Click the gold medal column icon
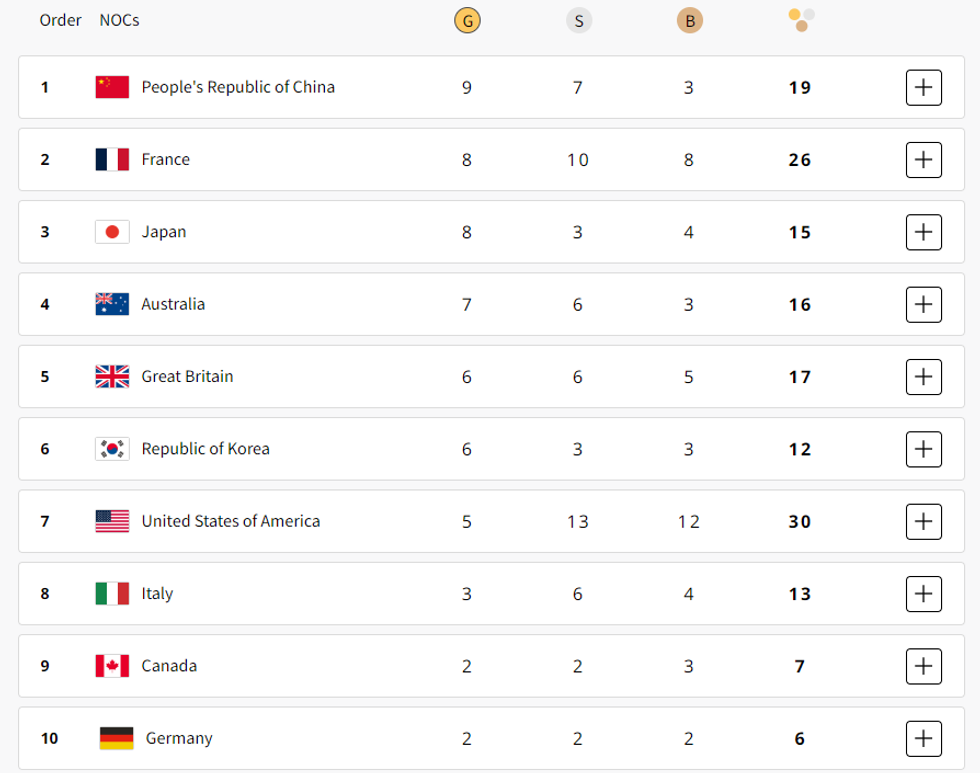 466,20
